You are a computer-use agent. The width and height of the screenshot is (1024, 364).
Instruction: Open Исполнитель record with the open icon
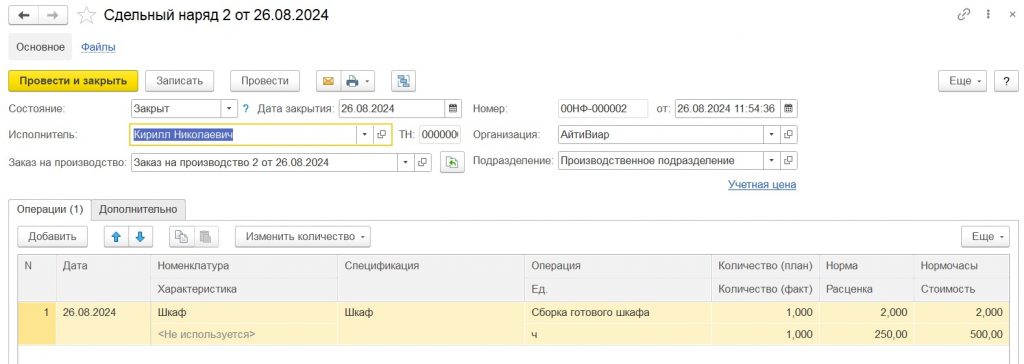pyautogui.click(x=382, y=135)
